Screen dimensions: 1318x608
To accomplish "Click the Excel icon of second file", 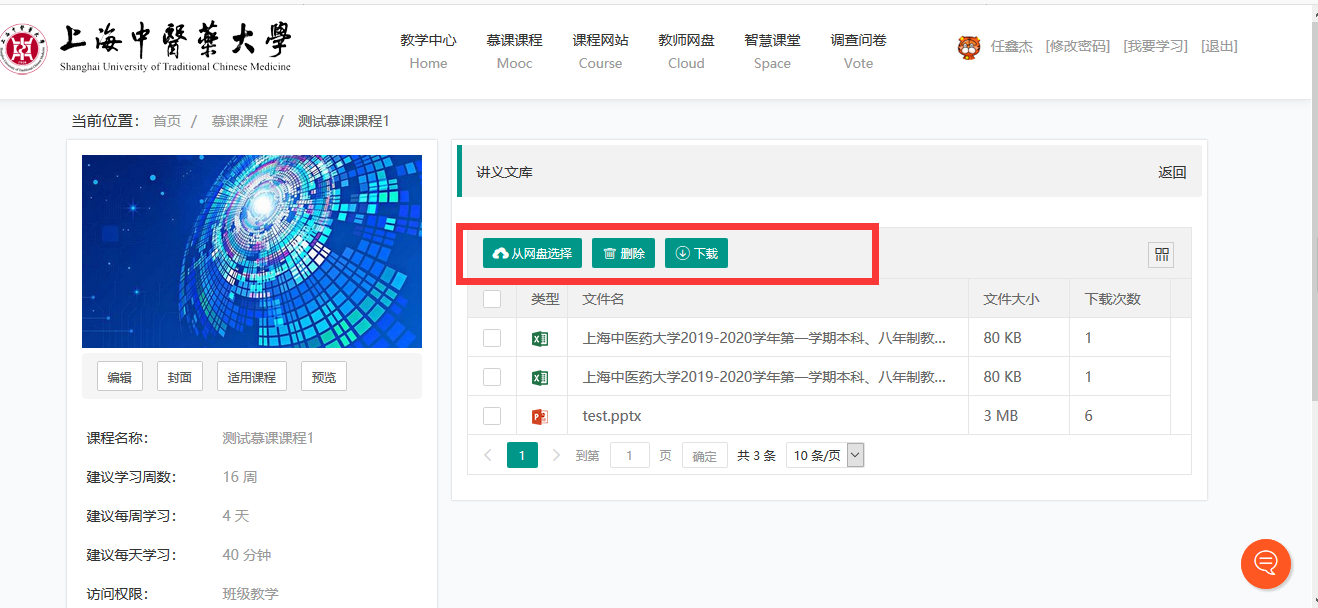I will click(x=540, y=377).
